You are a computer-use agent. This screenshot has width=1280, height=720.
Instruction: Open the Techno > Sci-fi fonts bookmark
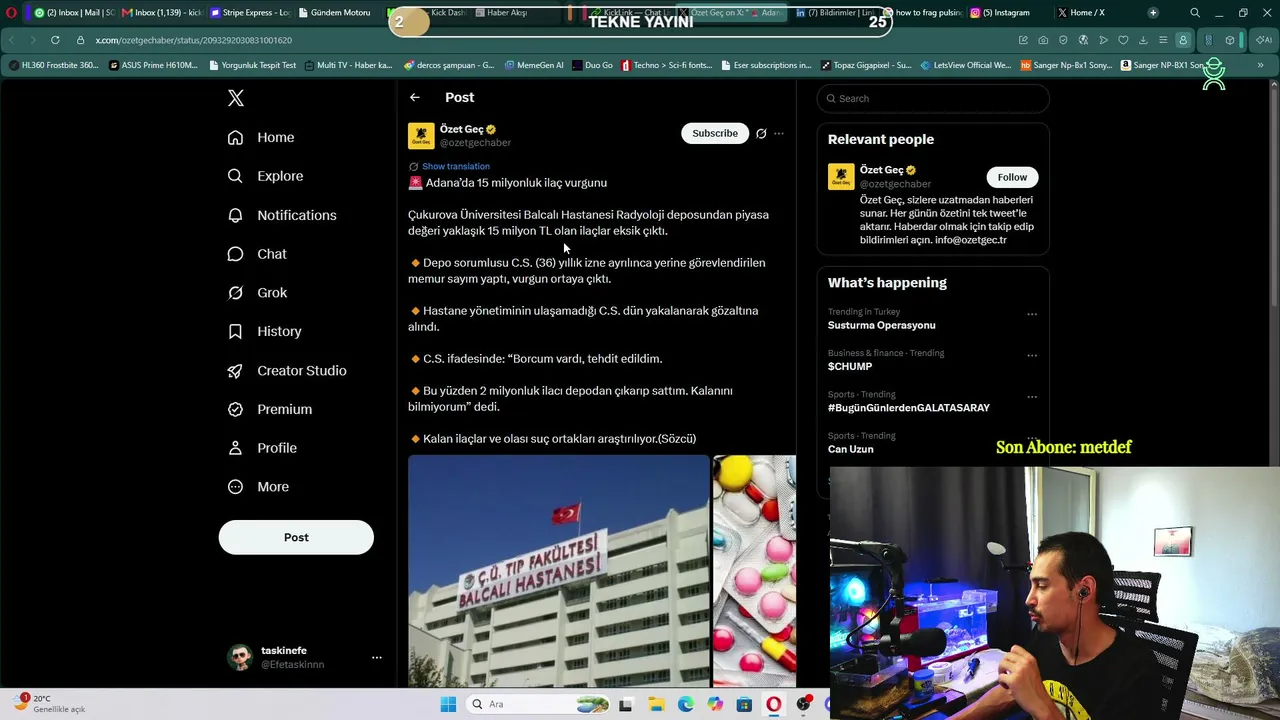click(667, 65)
